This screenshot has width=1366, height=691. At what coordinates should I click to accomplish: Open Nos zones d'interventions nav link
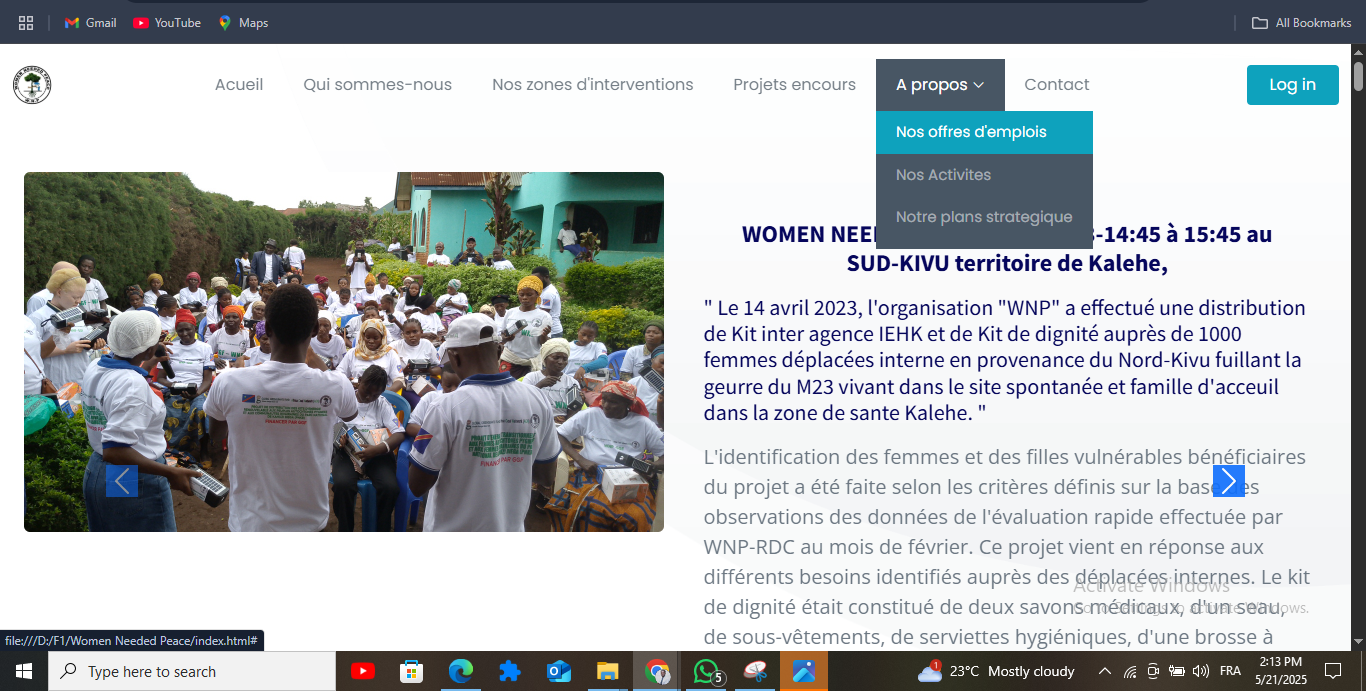coord(593,85)
